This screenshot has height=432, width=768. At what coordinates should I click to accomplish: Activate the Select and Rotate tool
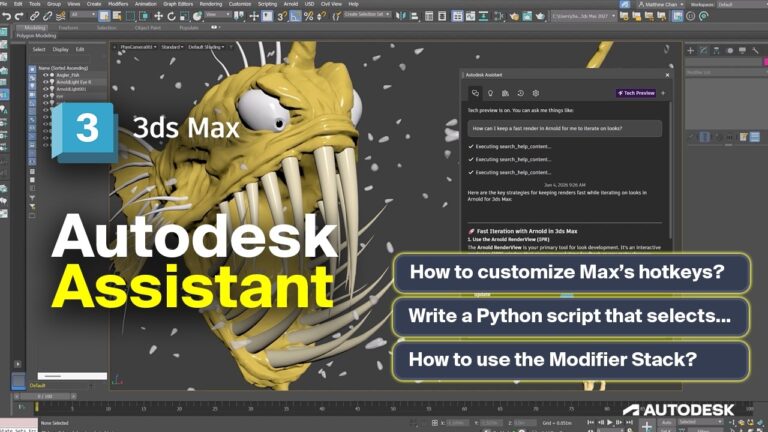[171, 16]
